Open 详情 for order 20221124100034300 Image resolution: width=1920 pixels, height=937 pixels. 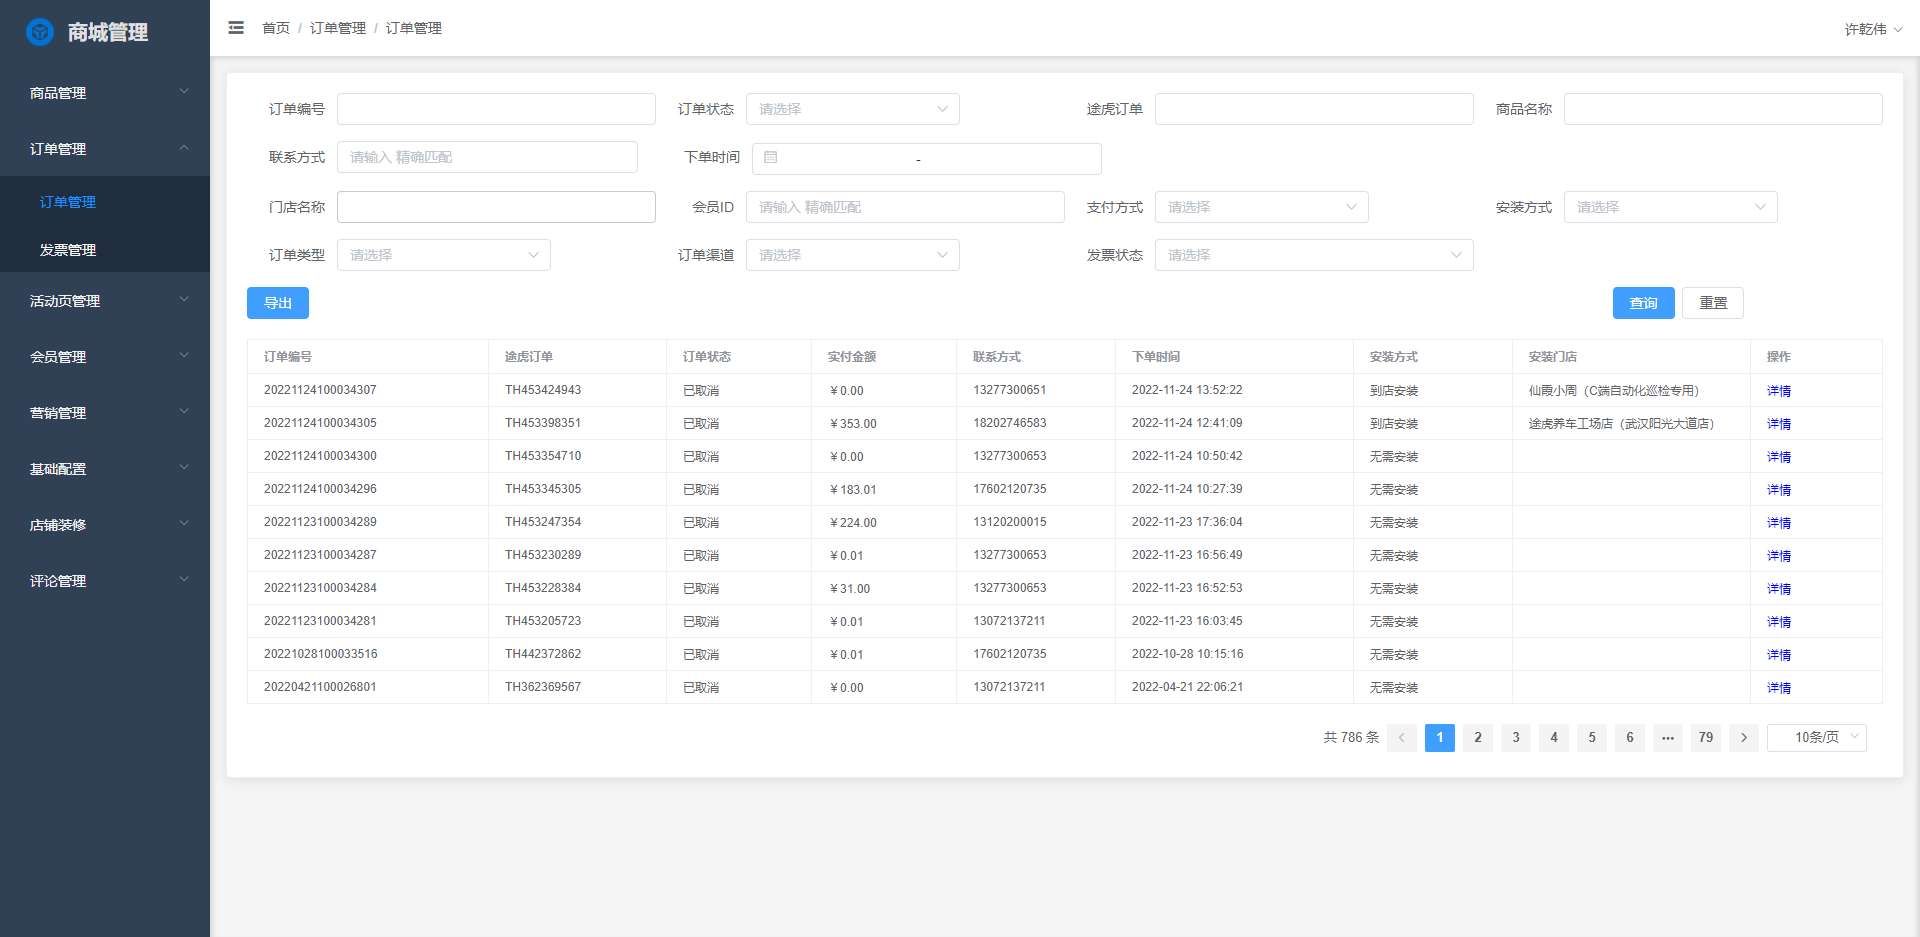(1779, 457)
